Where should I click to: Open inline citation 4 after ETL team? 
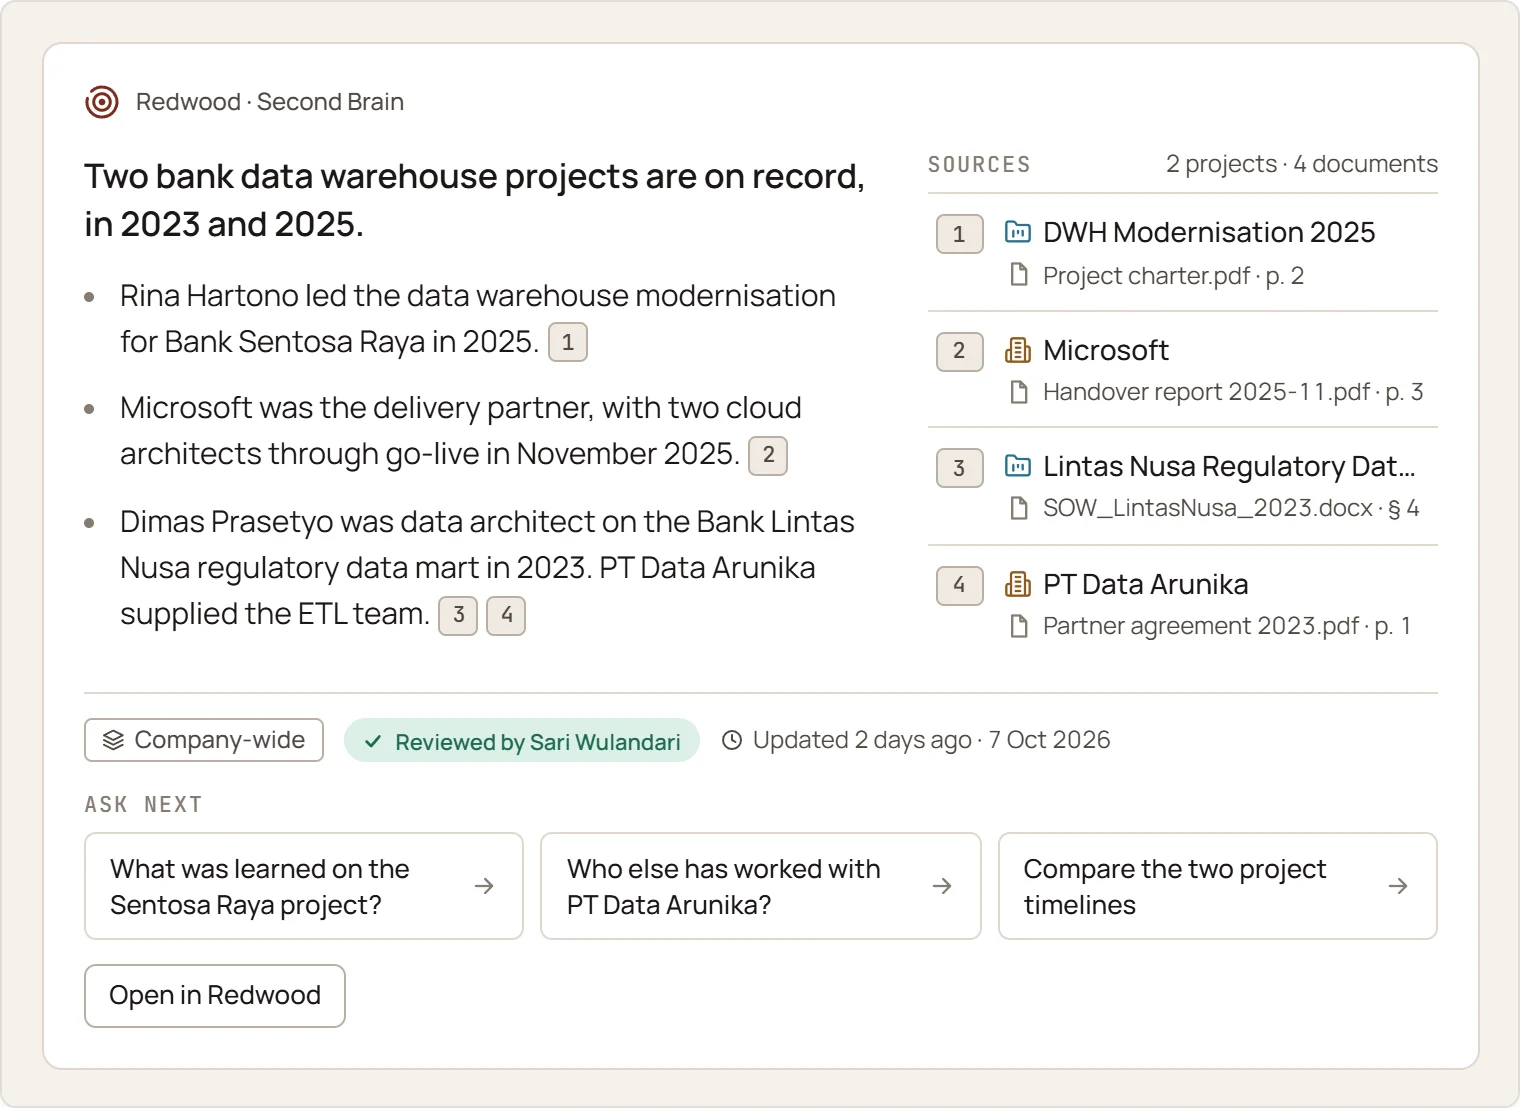point(506,615)
